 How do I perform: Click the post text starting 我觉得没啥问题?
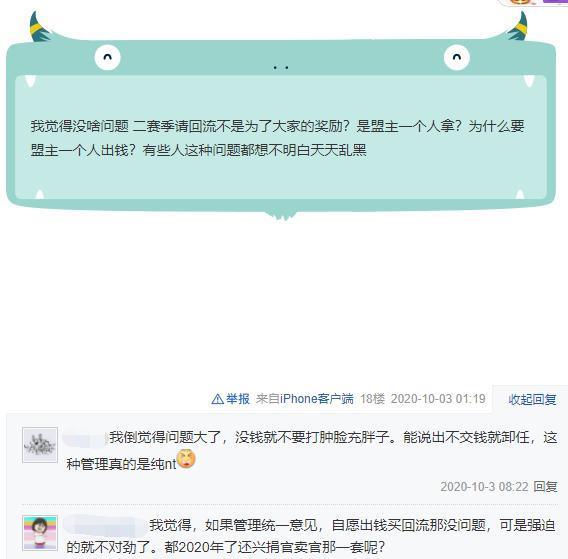[277, 138]
